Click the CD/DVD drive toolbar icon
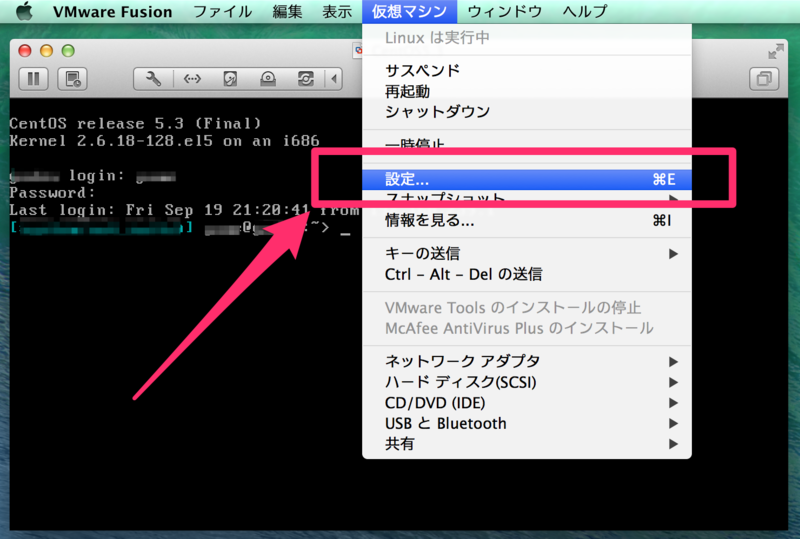The image size is (800, 539). click(268, 79)
